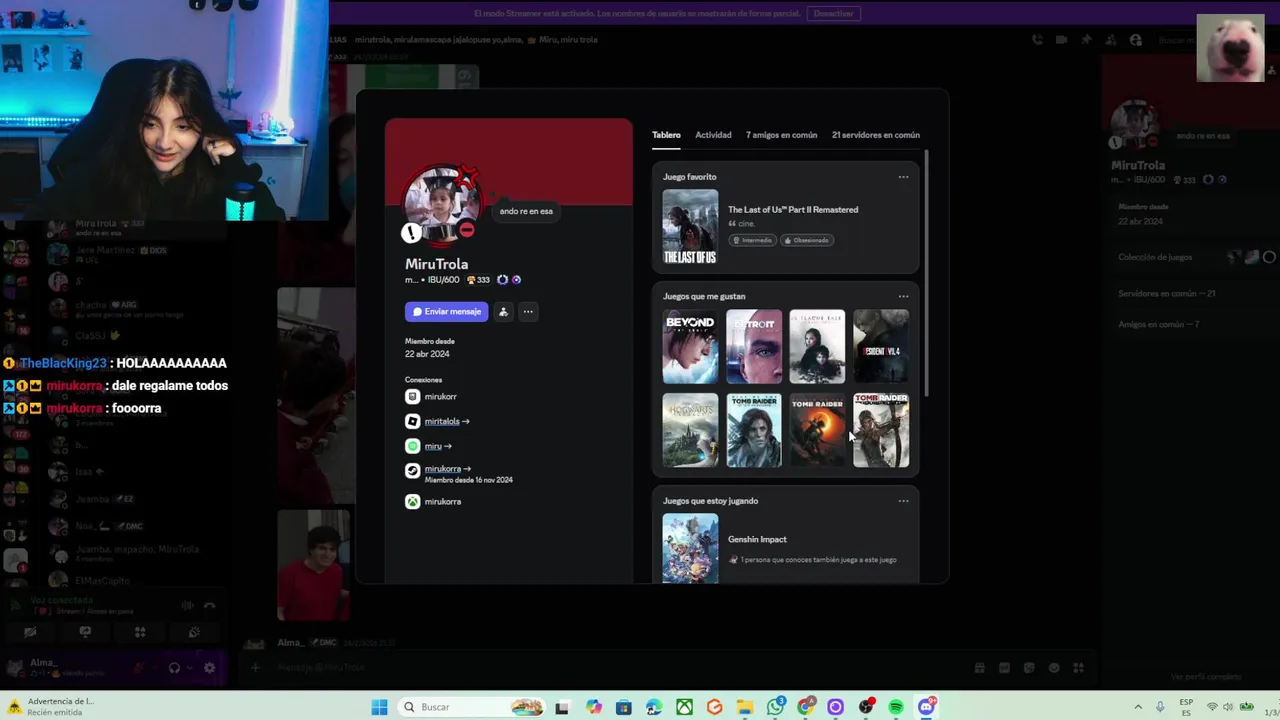Select the Hogwarts Legacy game cover

pos(690,430)
